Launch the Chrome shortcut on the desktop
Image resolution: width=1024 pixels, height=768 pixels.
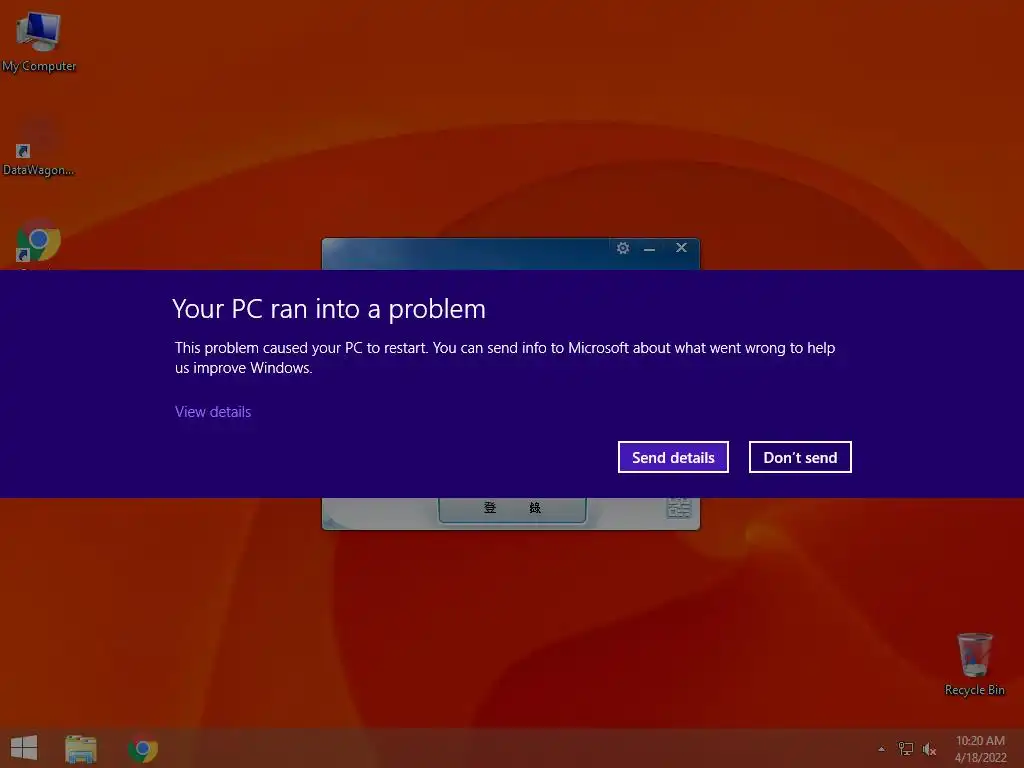(39, 243)
